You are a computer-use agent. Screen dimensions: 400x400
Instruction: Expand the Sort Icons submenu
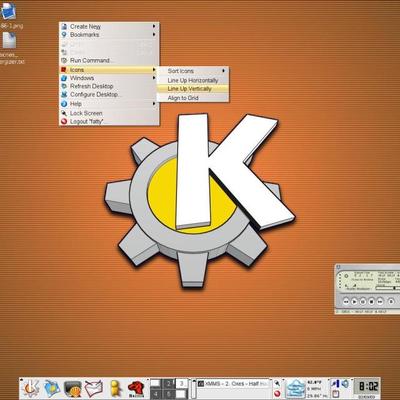point(193,71)
